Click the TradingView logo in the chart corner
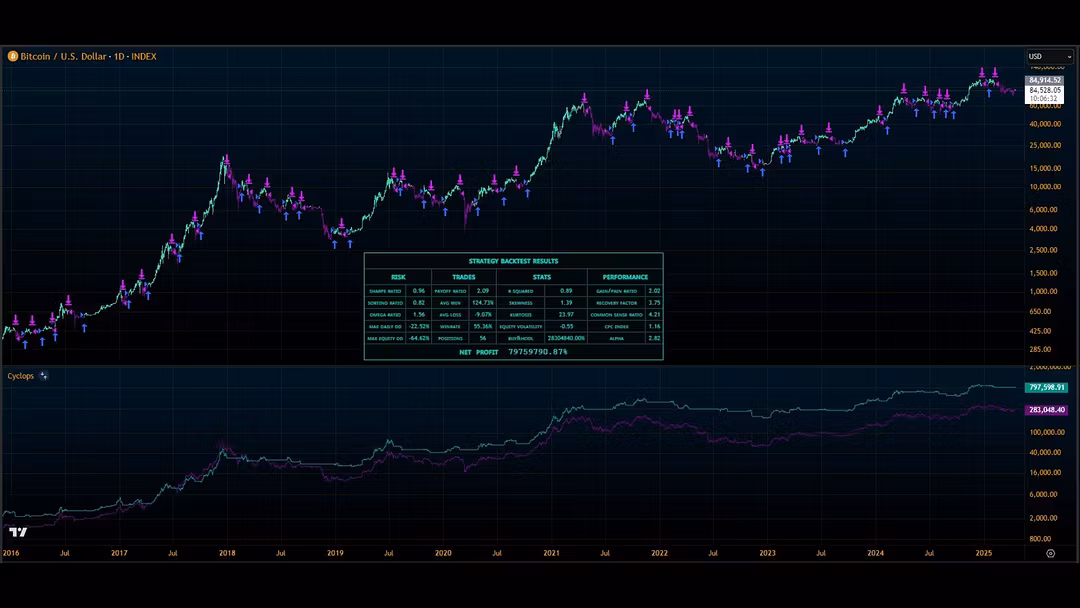Viewport: 1080px width, 608px height. (17, 532)
